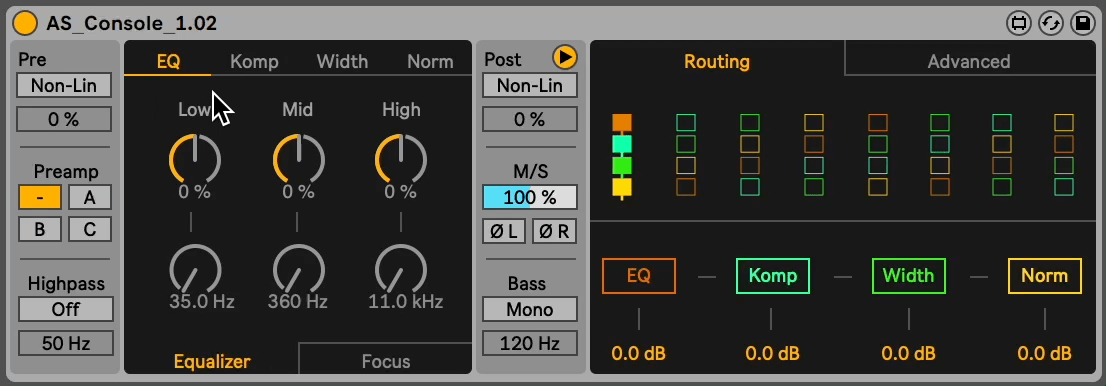The width and height of the screenshot is (1106, 386).
Task: Click the M/S 100 % slider
Action: (x=530, y=197)
